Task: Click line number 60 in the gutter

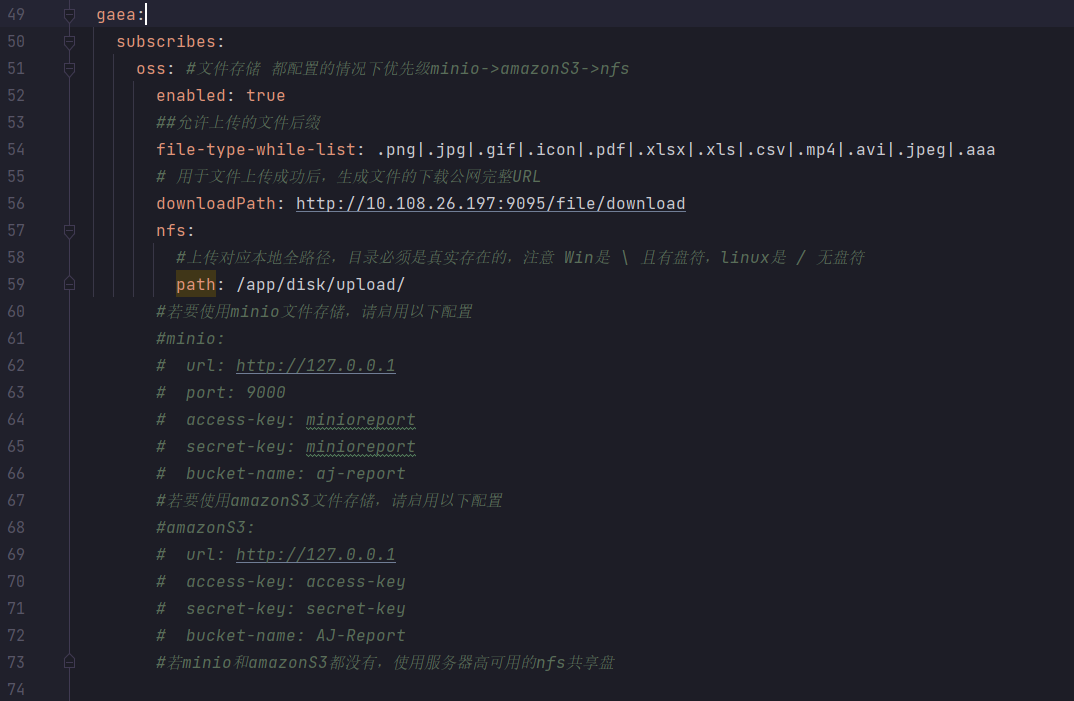Action: tap(16, 312)
